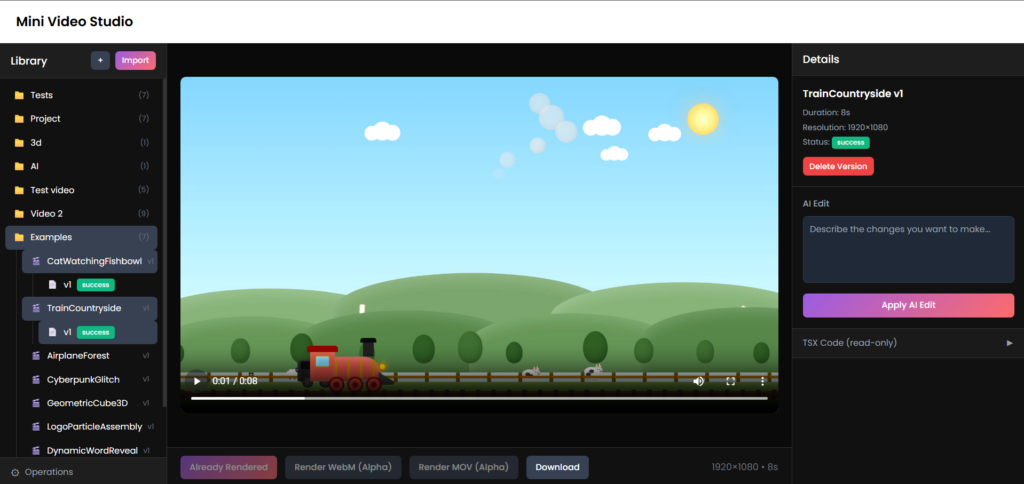Click the success status badge in Details
The height and width of the screenshot is (484, 1024).
tap(850, 142)
